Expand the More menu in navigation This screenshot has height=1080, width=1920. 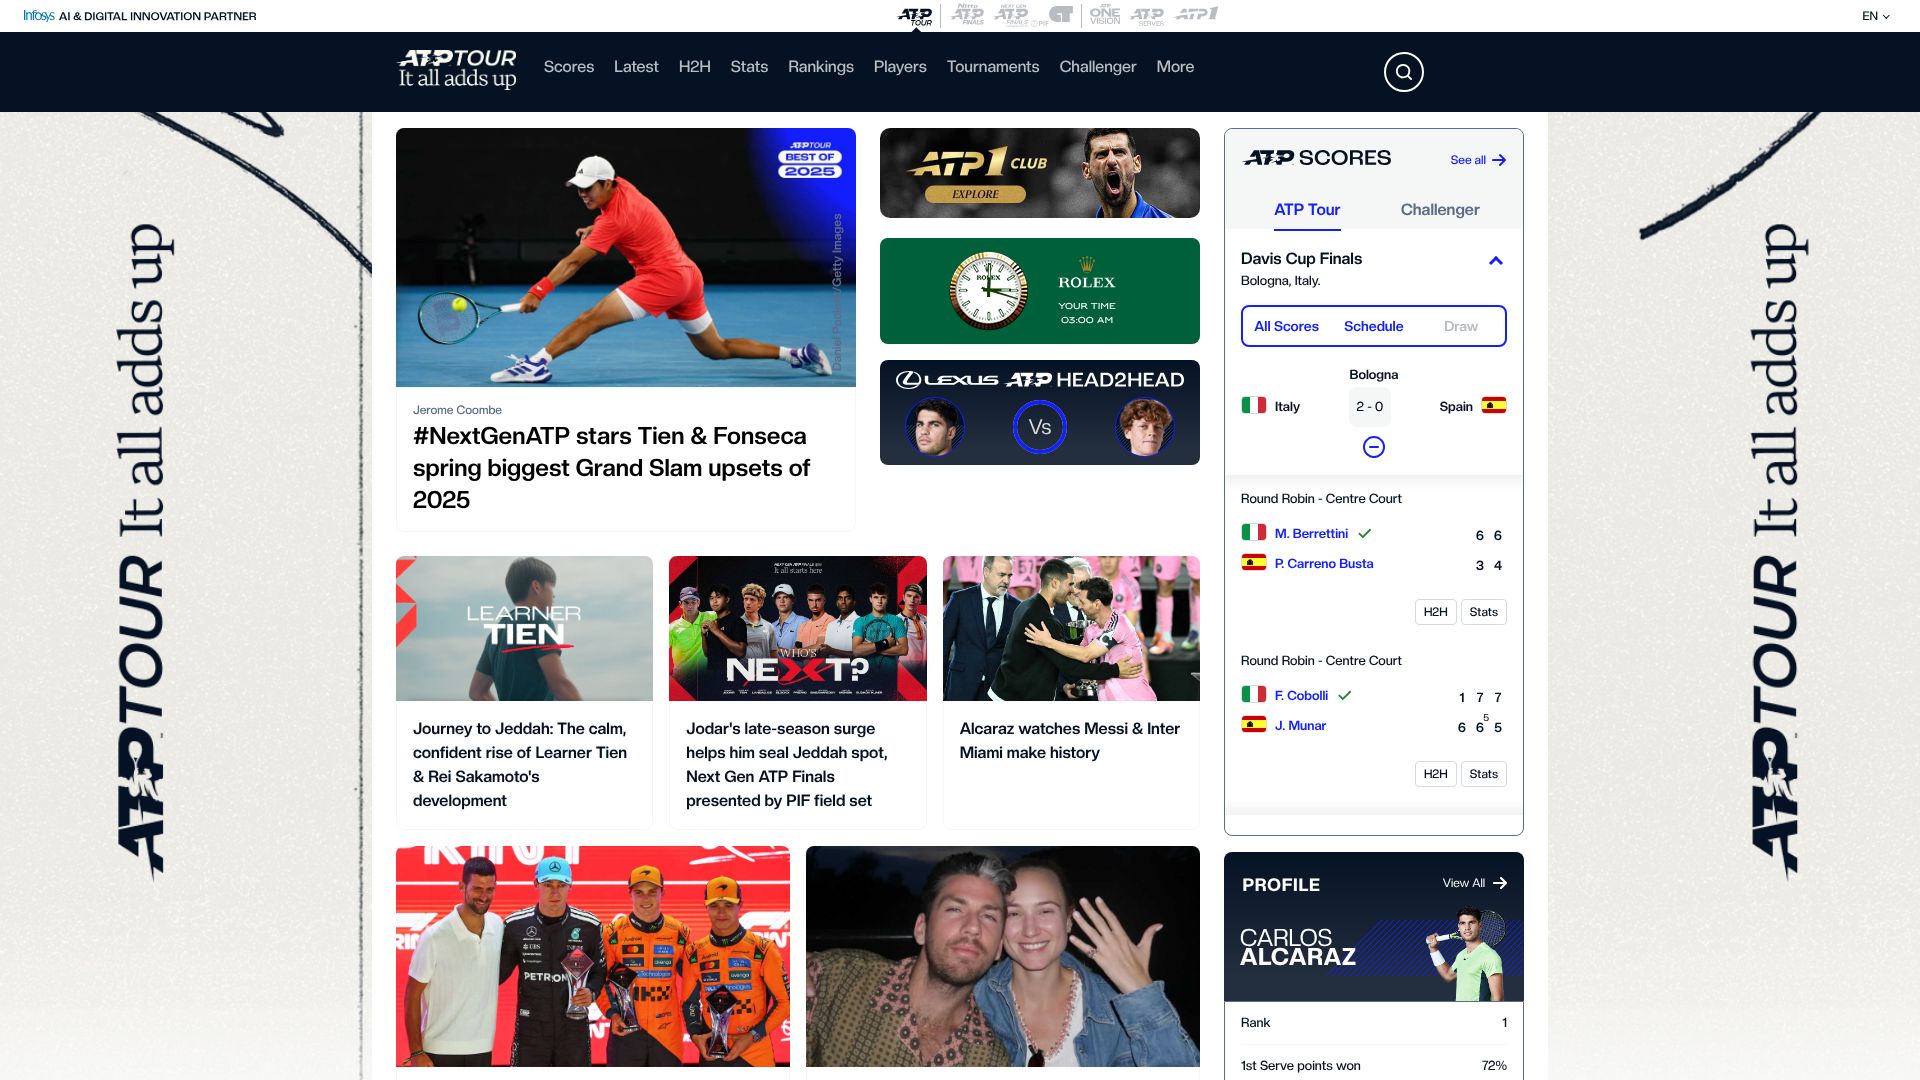pyautogui.click(x=1175, y=67)
